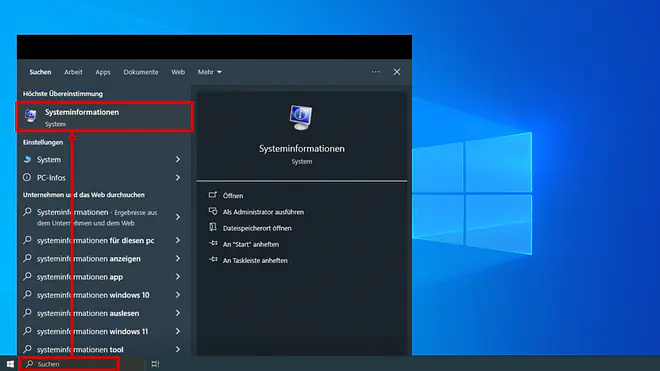Expand the PC-Infos arrow
Image resolution: width=660 pixels, height=371 pixels.
coord(178,178)
